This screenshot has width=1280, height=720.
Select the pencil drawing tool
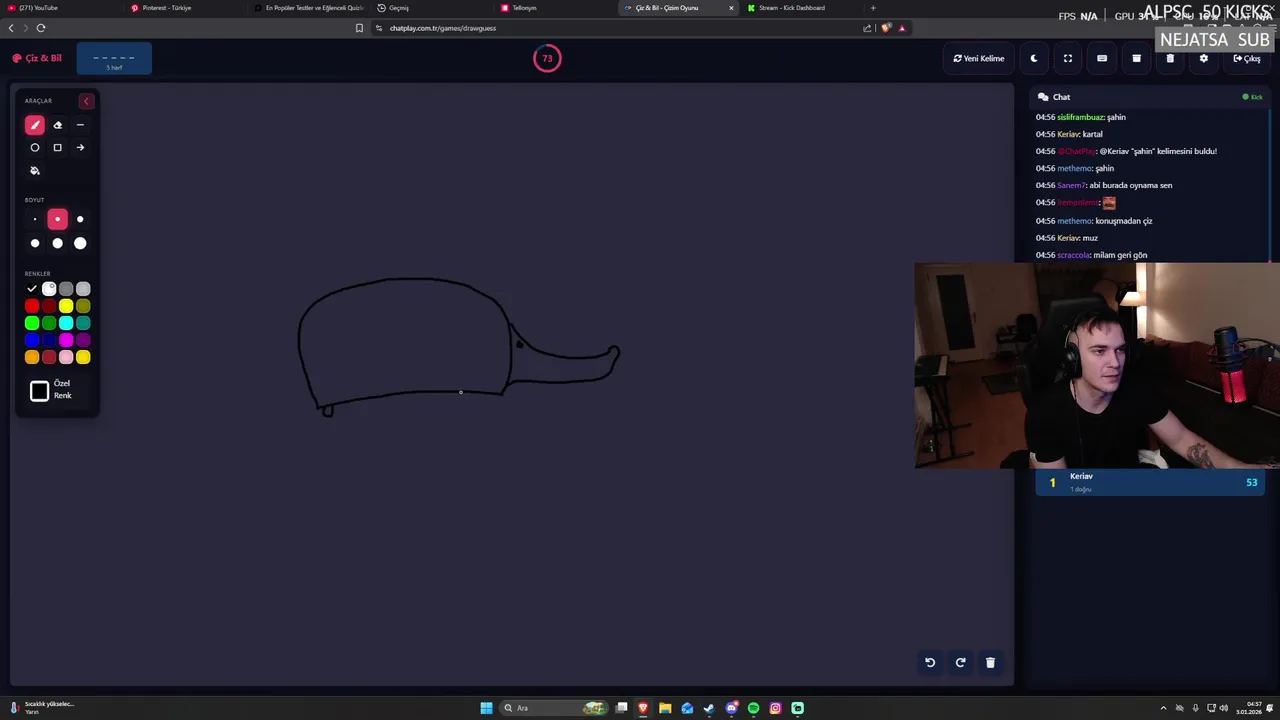[x=35, y=125]
